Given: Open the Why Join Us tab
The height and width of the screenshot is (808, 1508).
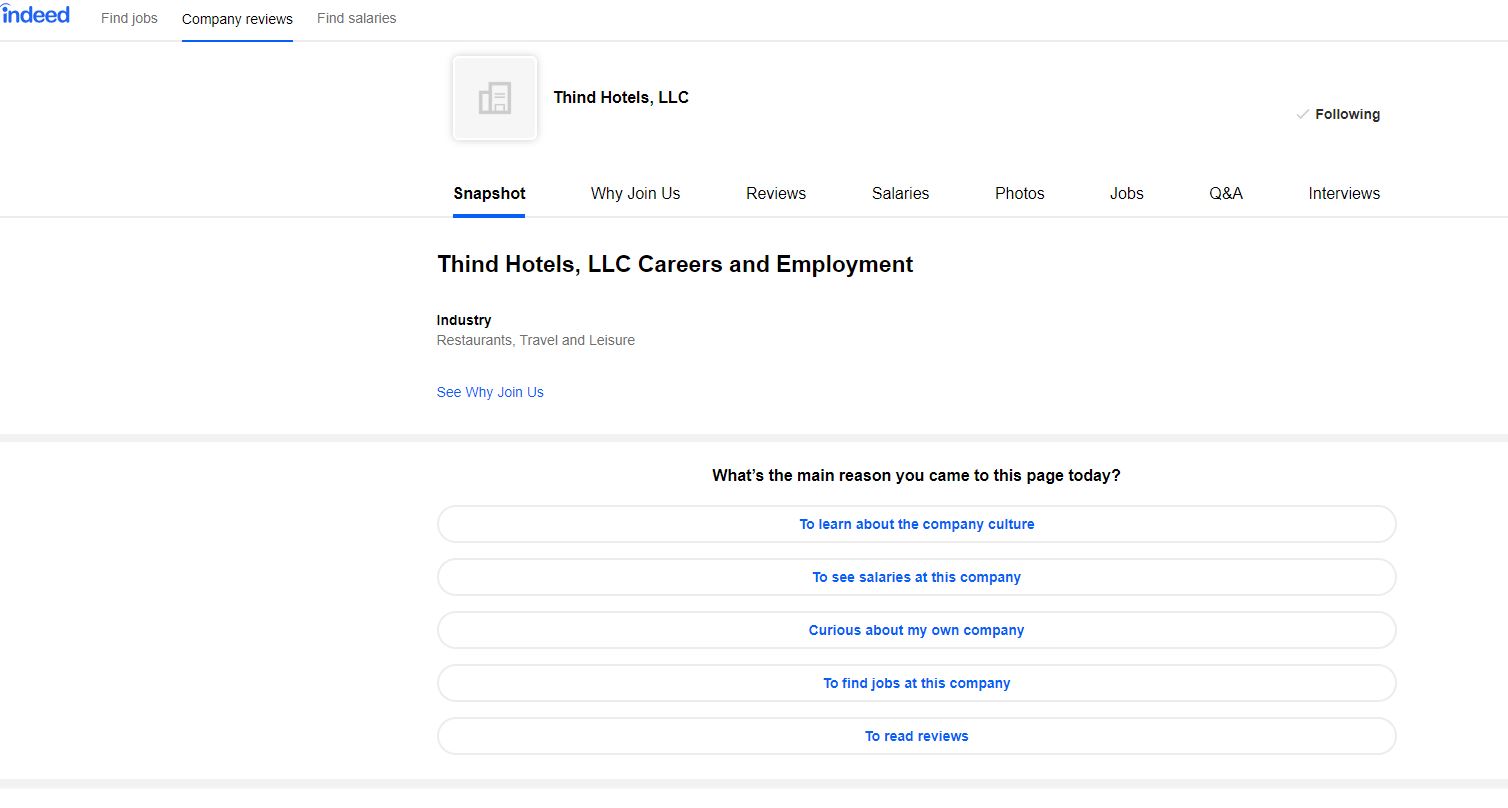Looking at the screenshot, I should (635, 194).
